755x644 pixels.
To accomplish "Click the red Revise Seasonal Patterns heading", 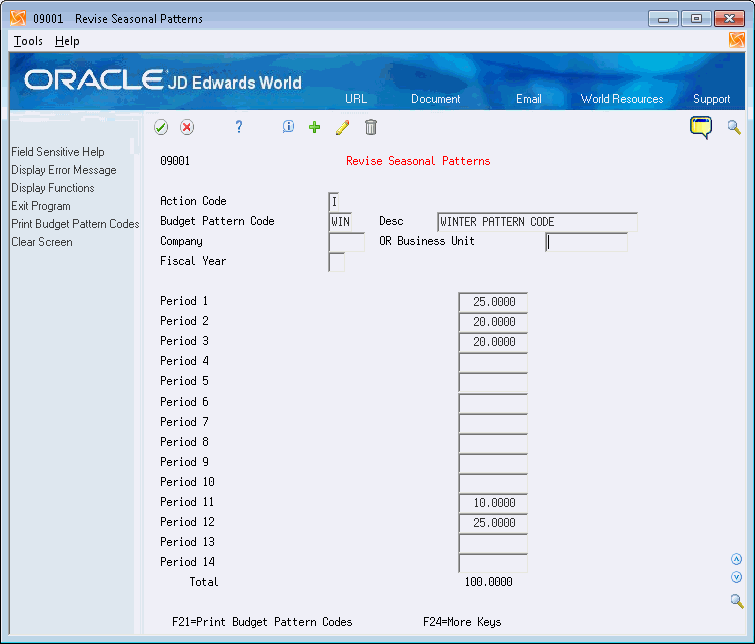I will tap(418, 161).
